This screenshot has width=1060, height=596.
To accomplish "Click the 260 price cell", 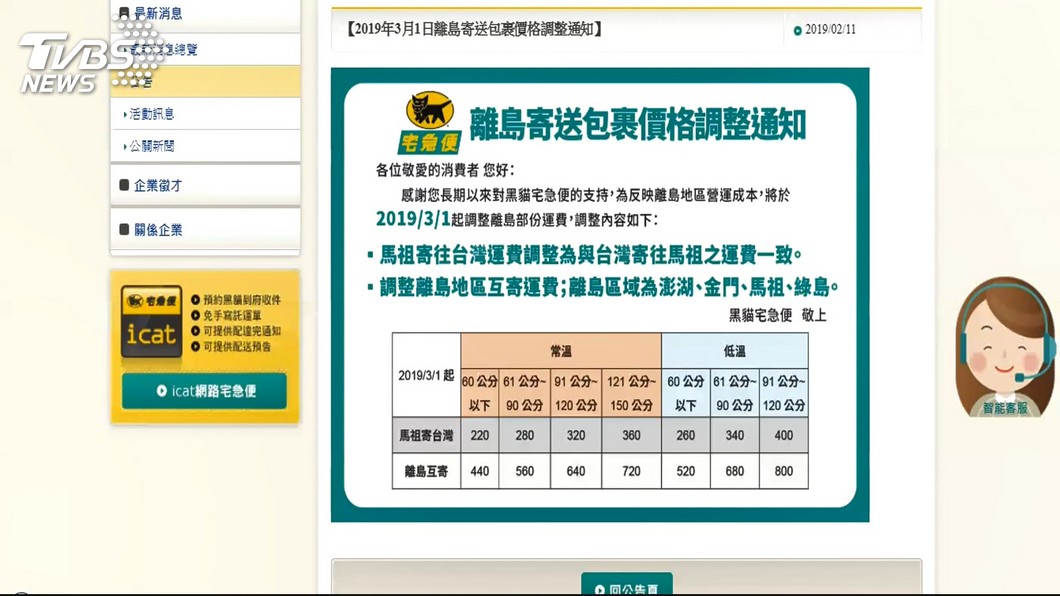I will [x=685, y=436].
